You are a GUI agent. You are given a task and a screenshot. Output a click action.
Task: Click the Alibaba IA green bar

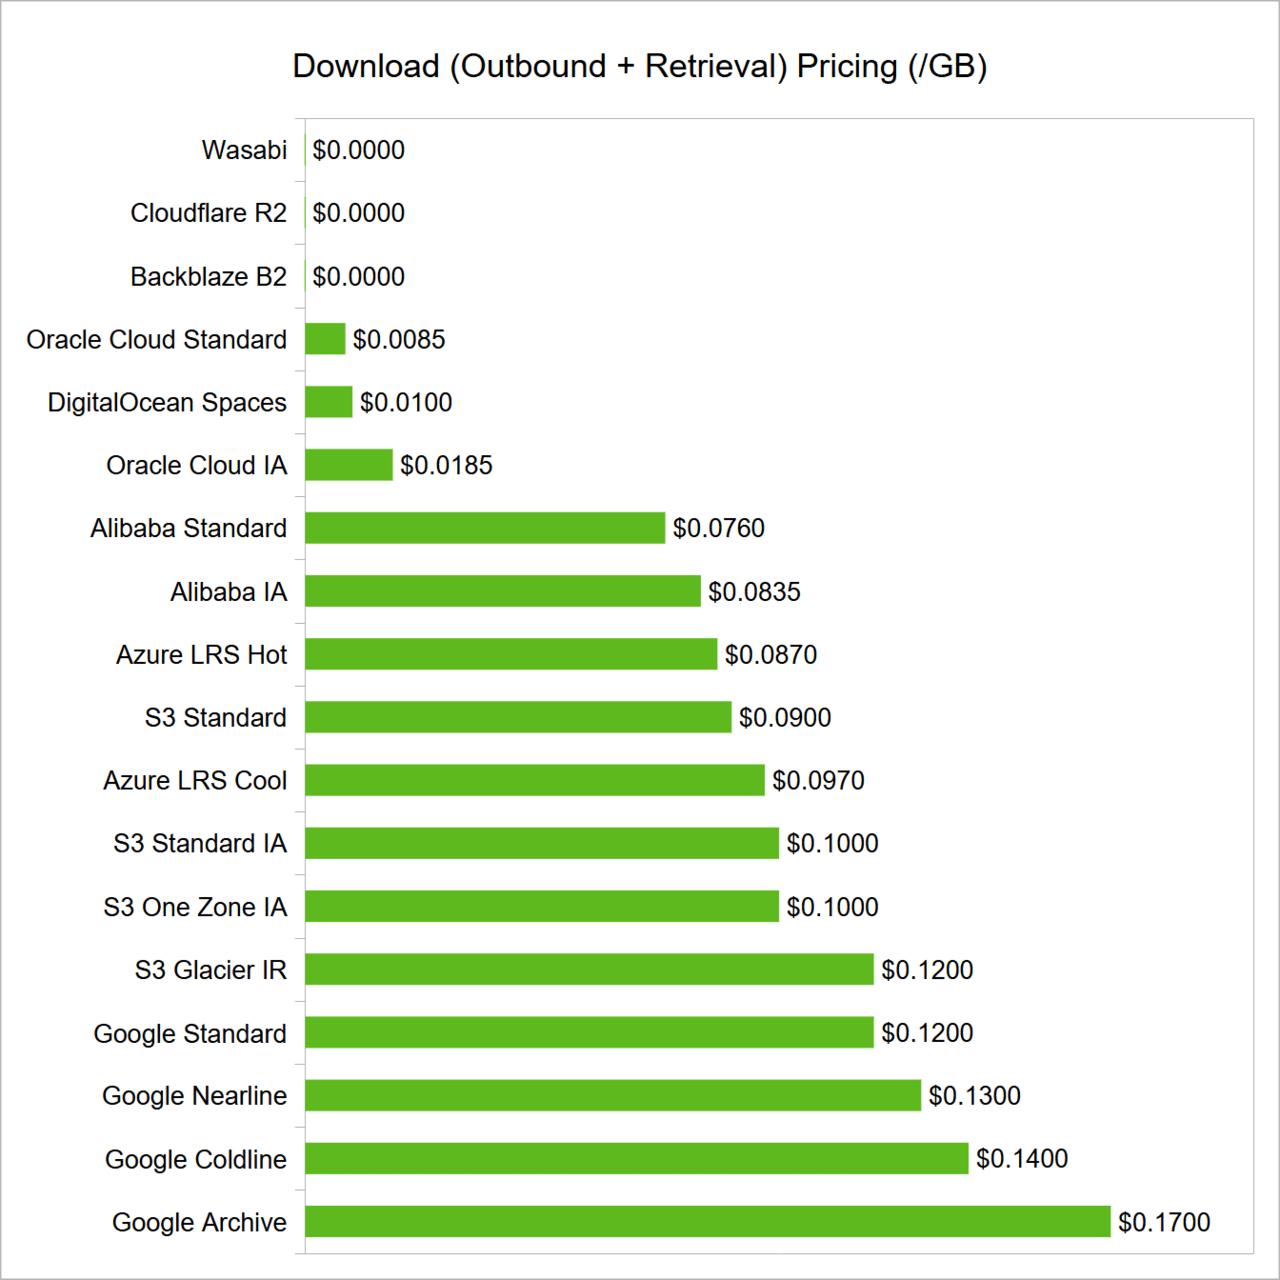[x=503, y=591]
